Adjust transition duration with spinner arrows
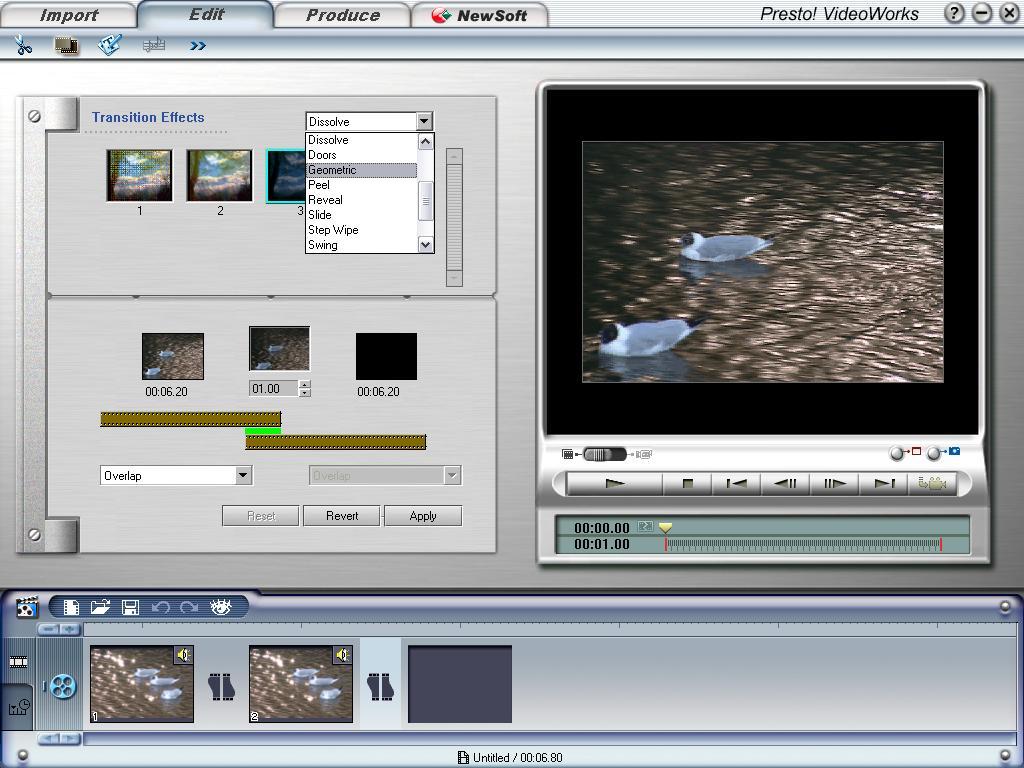Image resolution: width=1024 pixels, height=768 pixels. [x=304, y=389]
